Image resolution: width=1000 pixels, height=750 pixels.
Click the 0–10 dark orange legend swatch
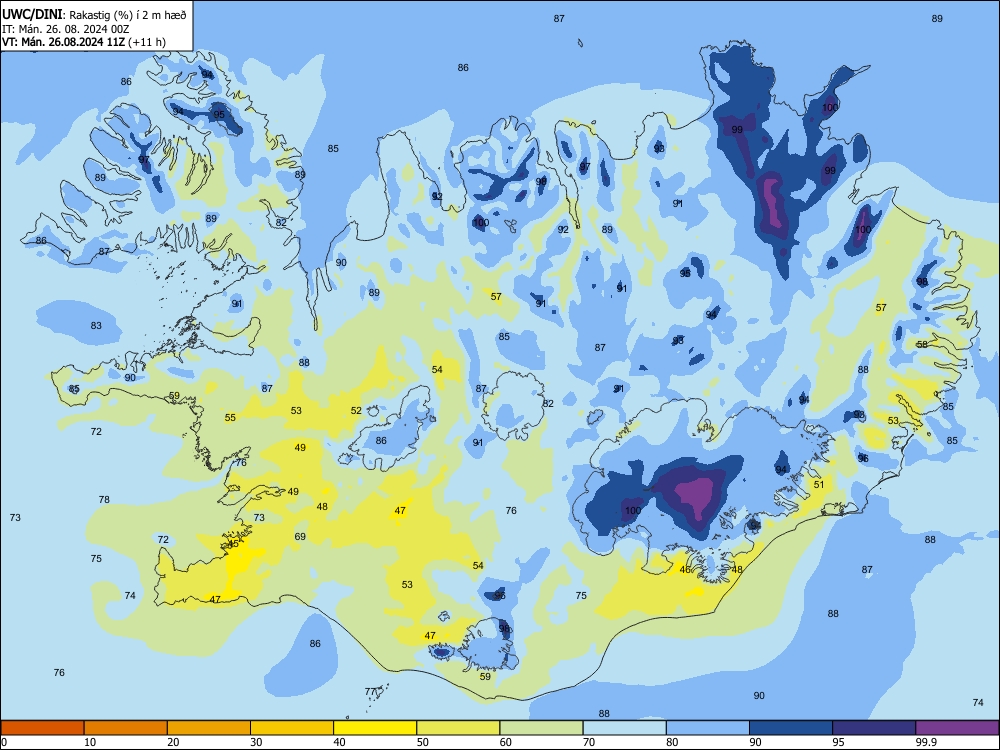43,728
